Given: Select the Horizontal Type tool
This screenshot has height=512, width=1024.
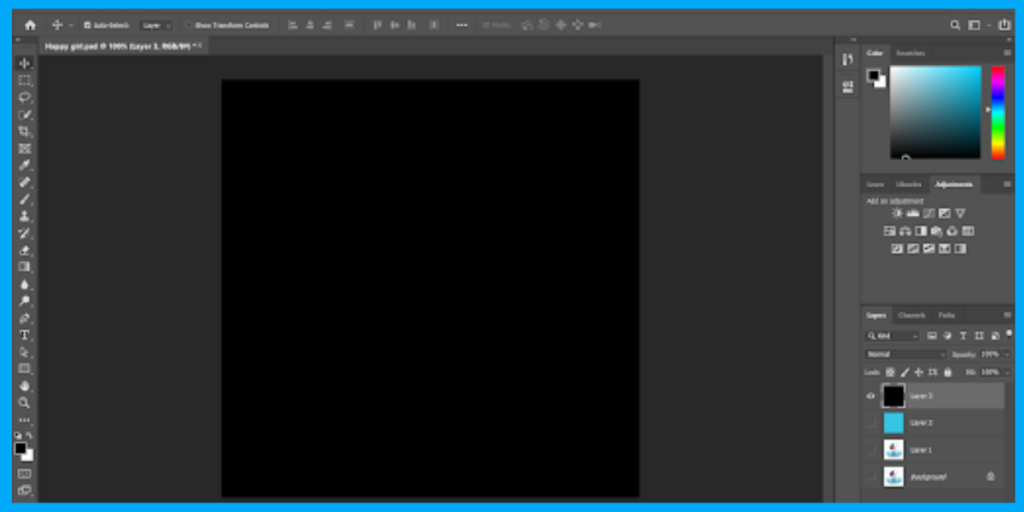Looking at the screenshot, I should (x=24, y=335).
